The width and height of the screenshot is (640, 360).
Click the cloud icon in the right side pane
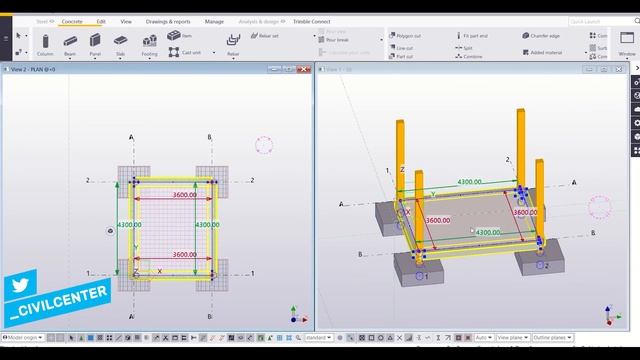pos(636,109)
